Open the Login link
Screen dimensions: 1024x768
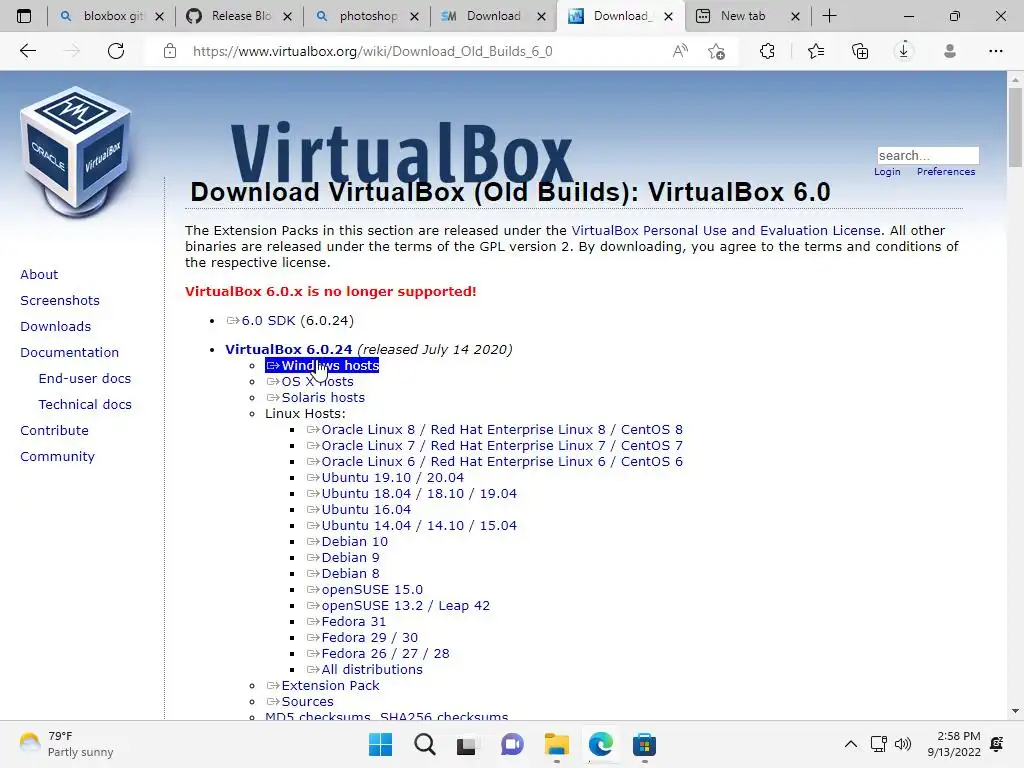tap(887, 172)
